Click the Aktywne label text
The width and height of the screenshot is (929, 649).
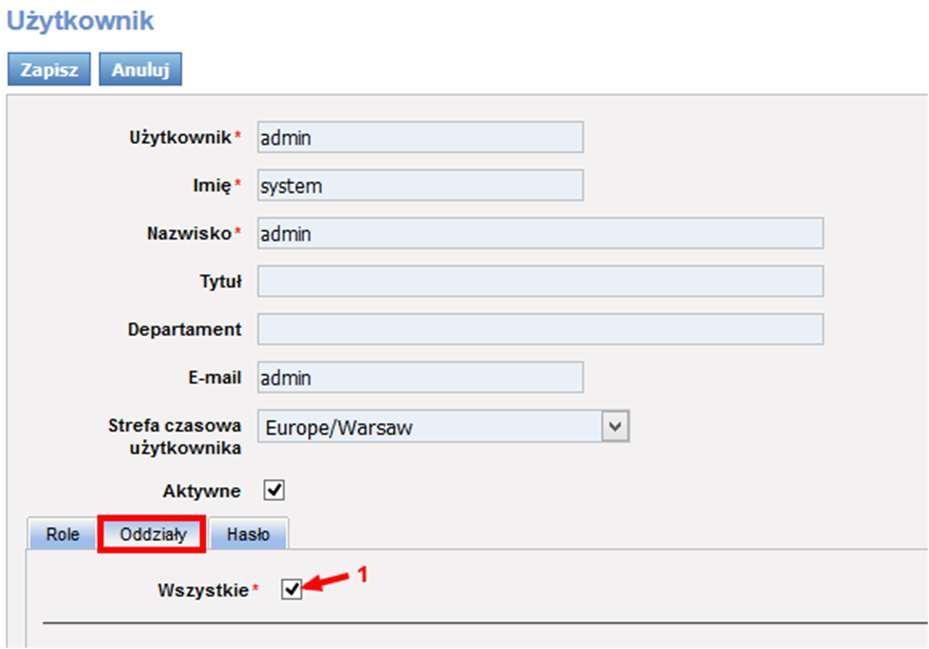click(202, 491)
